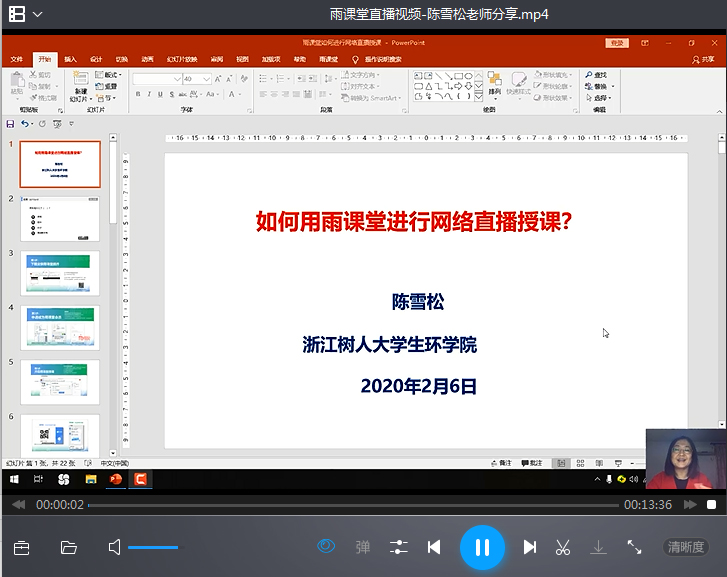Open the 文件 tab in PowerPoint

pyautogui.click(x=17, y=59)
